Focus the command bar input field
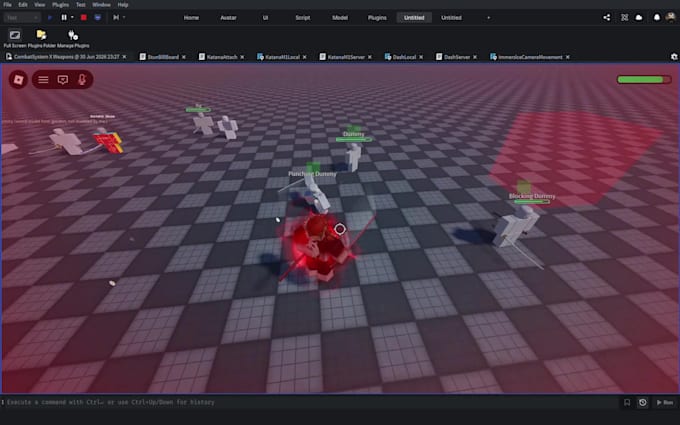 [x=310, y=402]
